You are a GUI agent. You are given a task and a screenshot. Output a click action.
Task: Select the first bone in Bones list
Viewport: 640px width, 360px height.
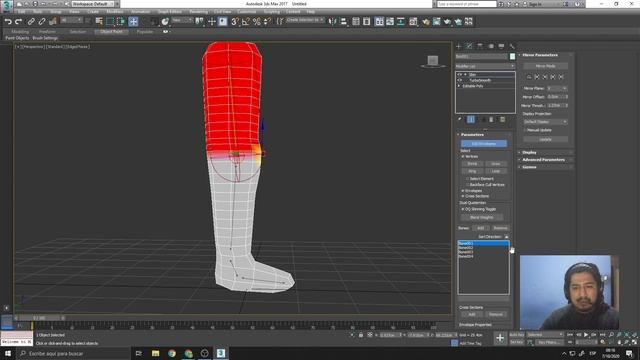coord(483,243)
